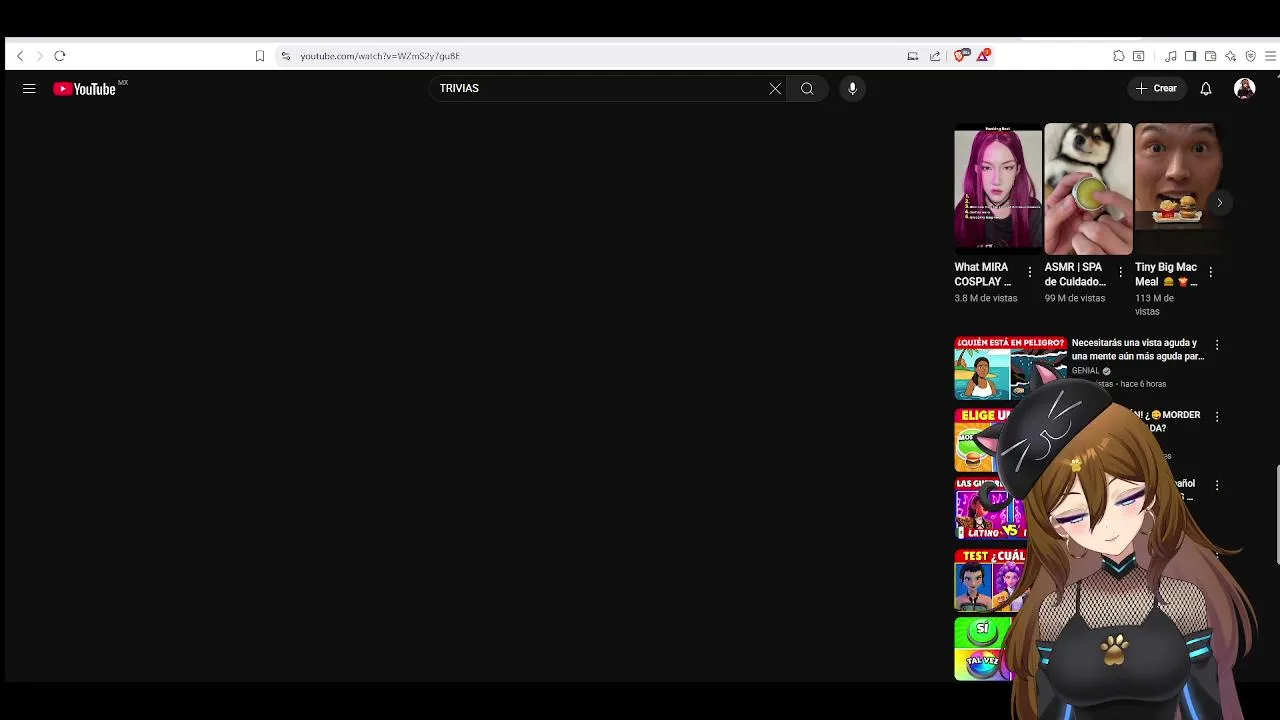Open the account avatar menu
The width and height of the screenshot is (1280, 720).
(1245, 89)
